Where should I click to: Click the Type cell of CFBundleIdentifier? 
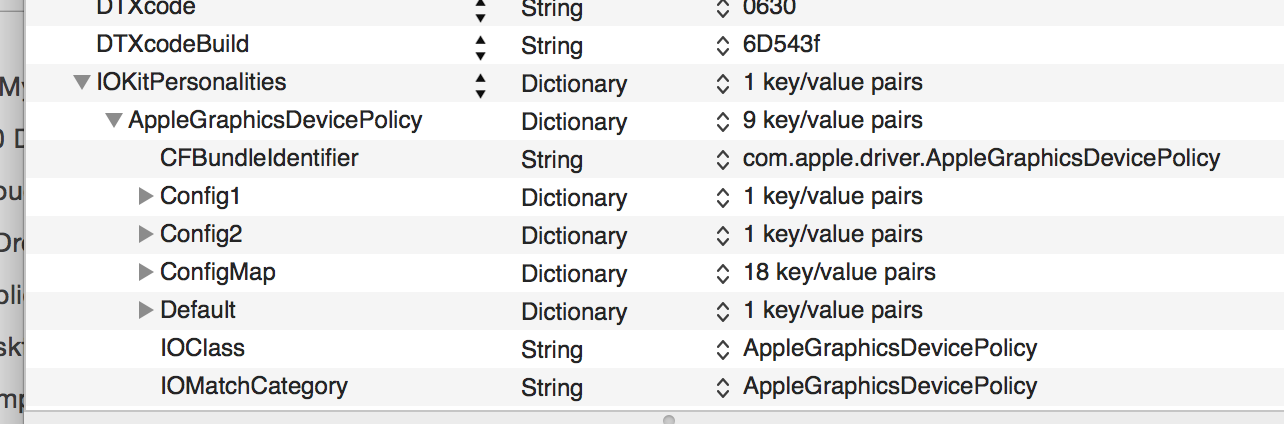552,160
